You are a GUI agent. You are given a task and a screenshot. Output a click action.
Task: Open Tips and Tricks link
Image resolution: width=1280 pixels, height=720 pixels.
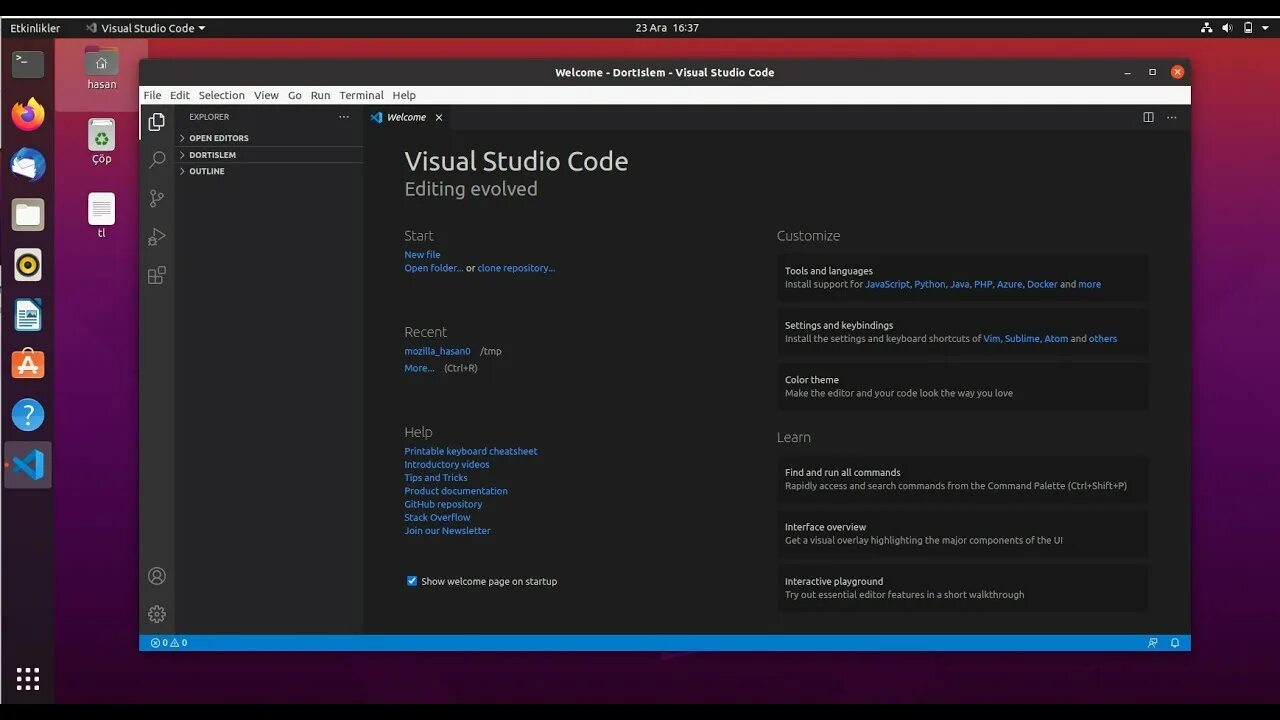click(x=436, y=477)
